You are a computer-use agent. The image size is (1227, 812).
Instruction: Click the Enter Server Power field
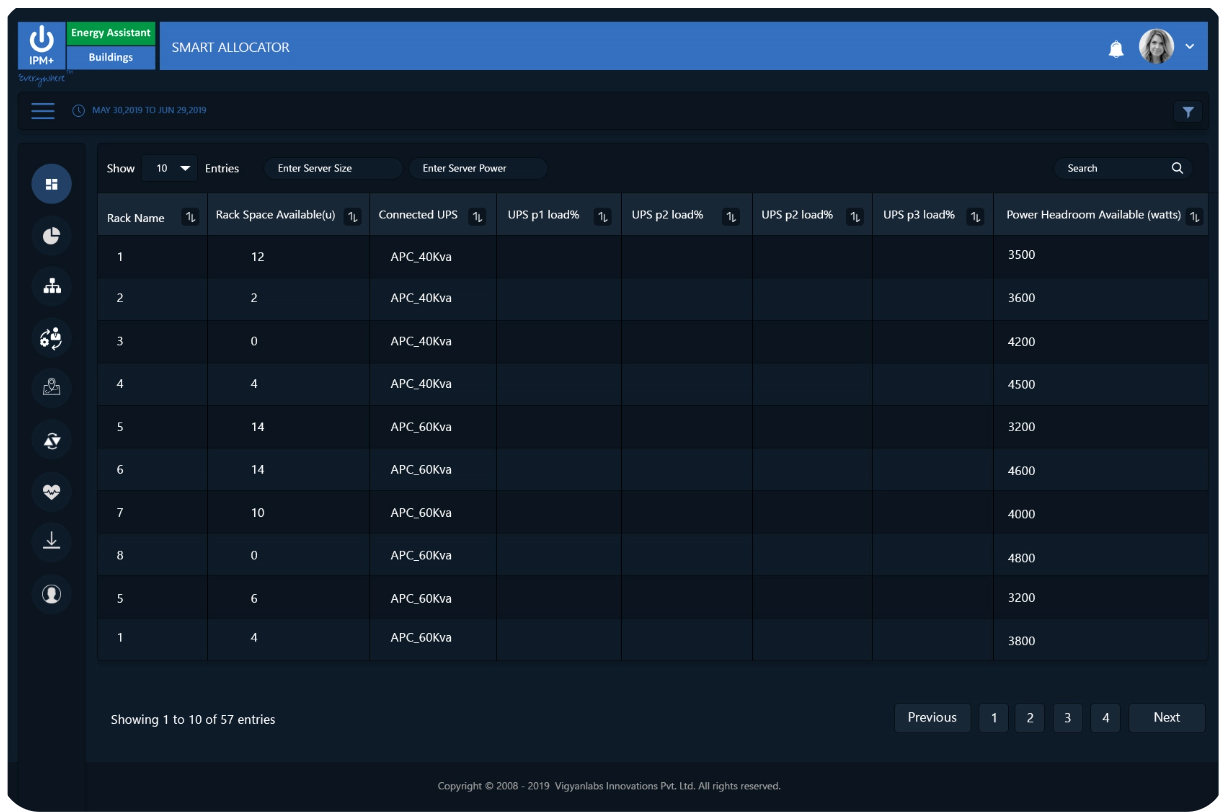pos(478,168)
